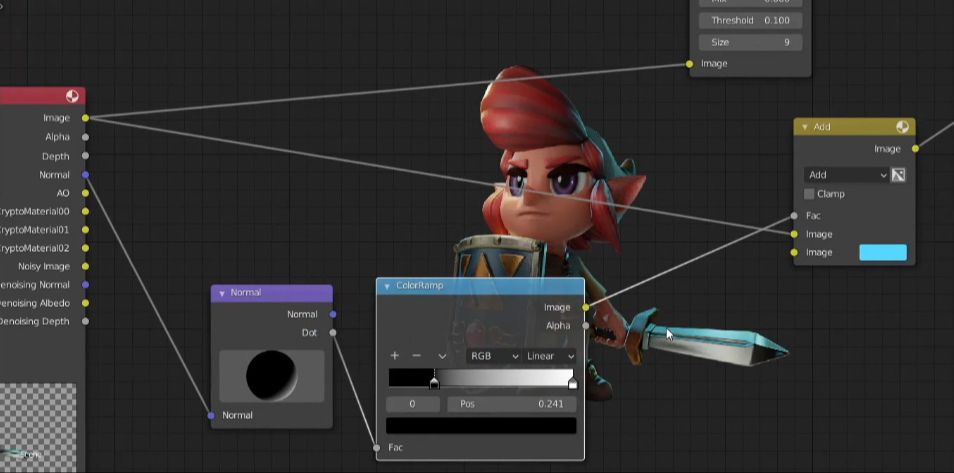Open the Linear interpolation dropdown
Image resolution: width=954 pixels, height=473 pixels.
[549, 356]
